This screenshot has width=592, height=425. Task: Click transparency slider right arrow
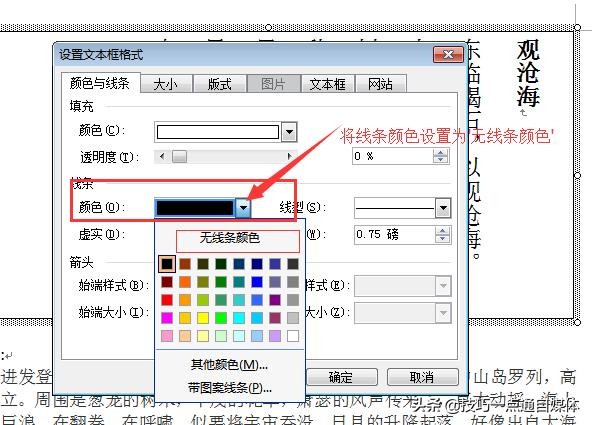(290, 156)
